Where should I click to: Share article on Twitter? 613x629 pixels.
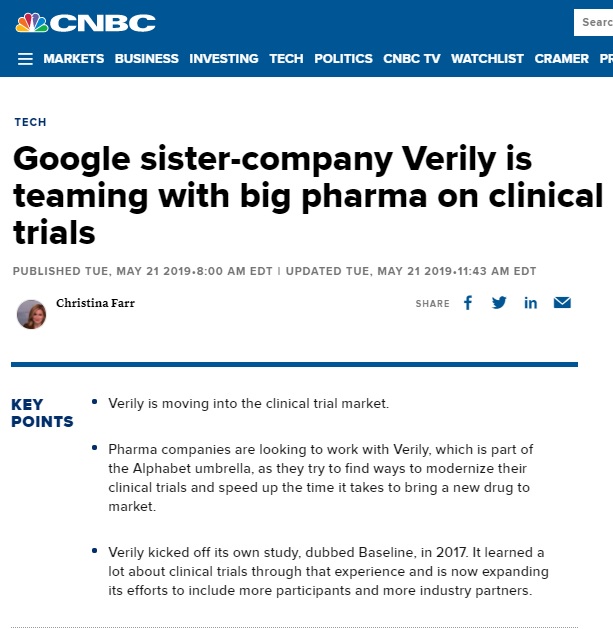(x=499, y=303)
